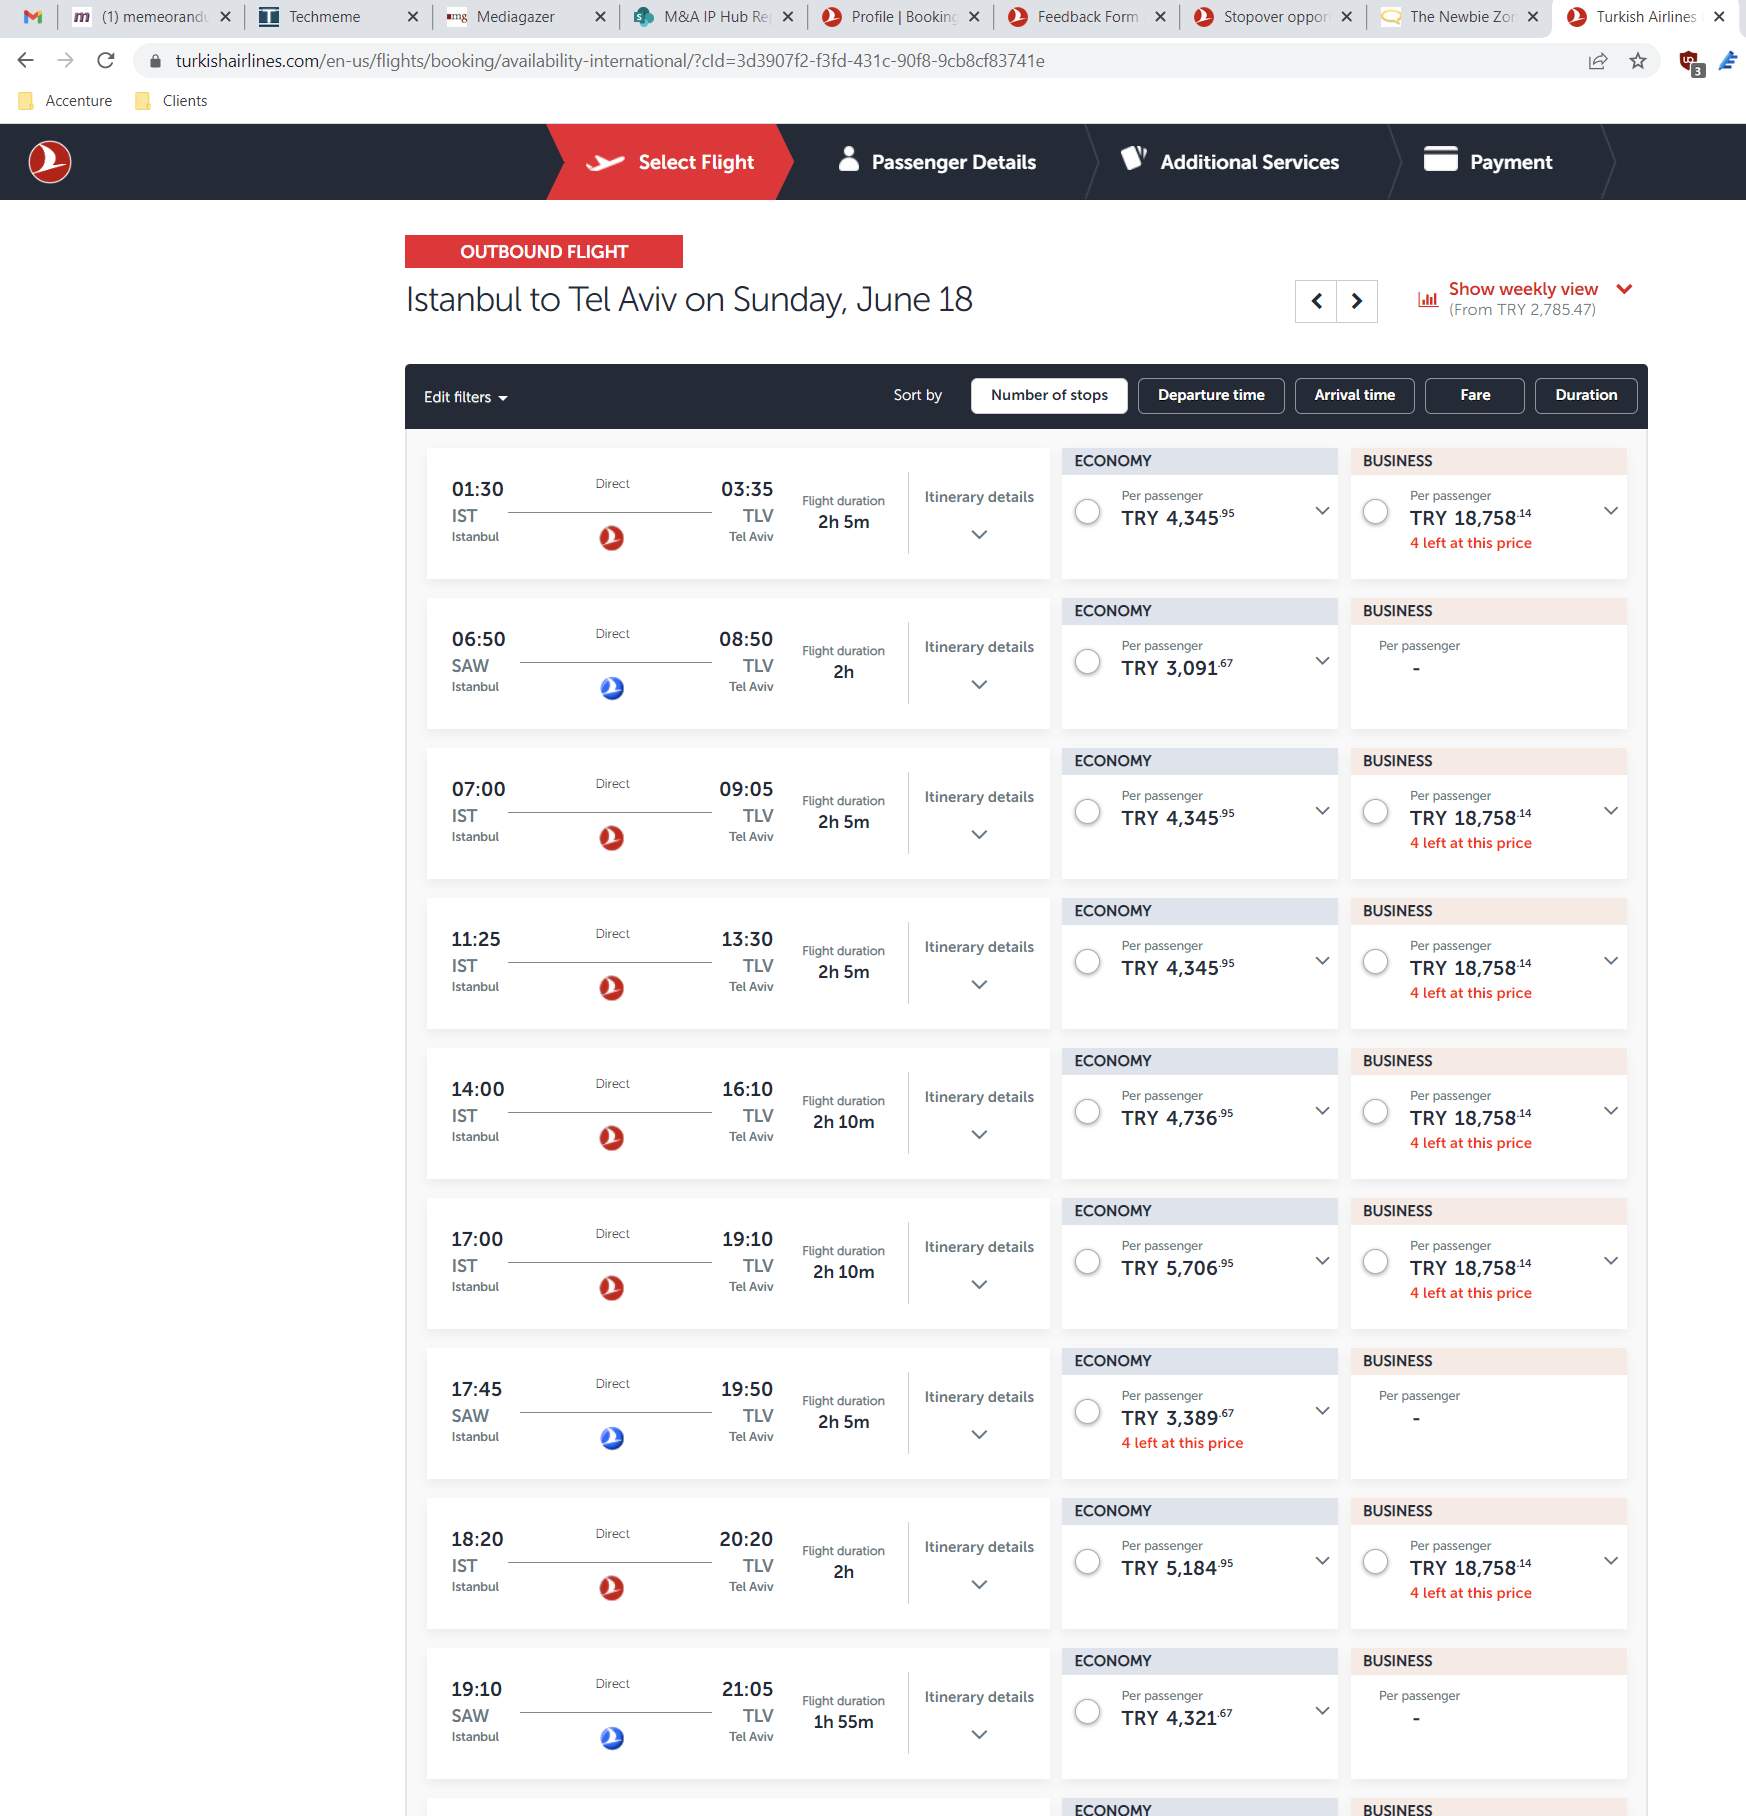Switch to the Techmeme browser tab
Viewport: 1746px width, 1816px height.
(324, 17)
